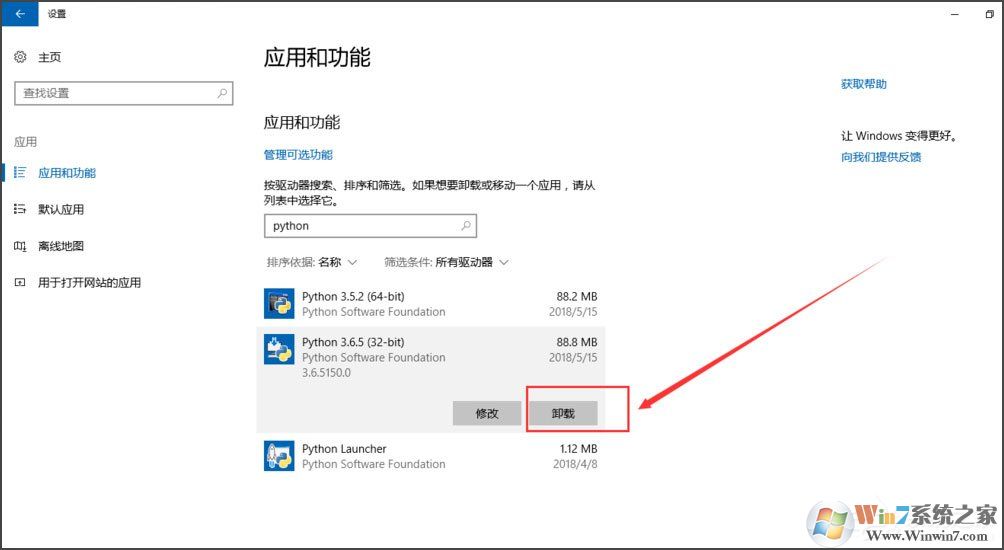Click the 88.8 MB size value
The height and width of the screenshot is (550, 1004).
tap(577, 342)
